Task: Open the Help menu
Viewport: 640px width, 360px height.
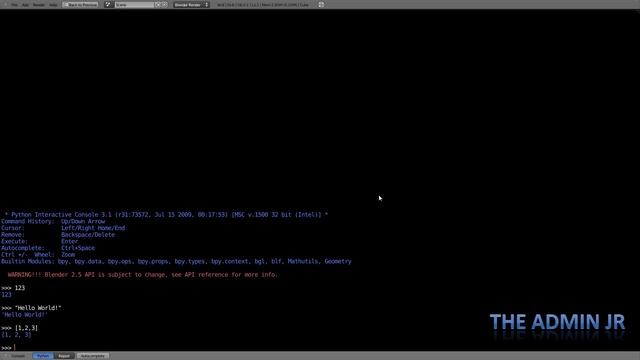Action: pyautogui.click(x=53, y=5)
